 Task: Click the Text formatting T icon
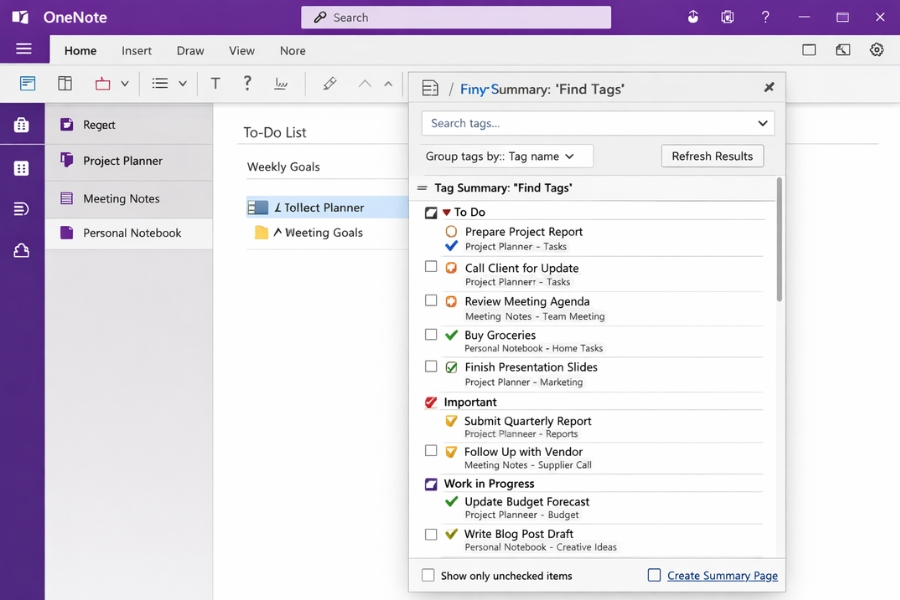(215, 84)
